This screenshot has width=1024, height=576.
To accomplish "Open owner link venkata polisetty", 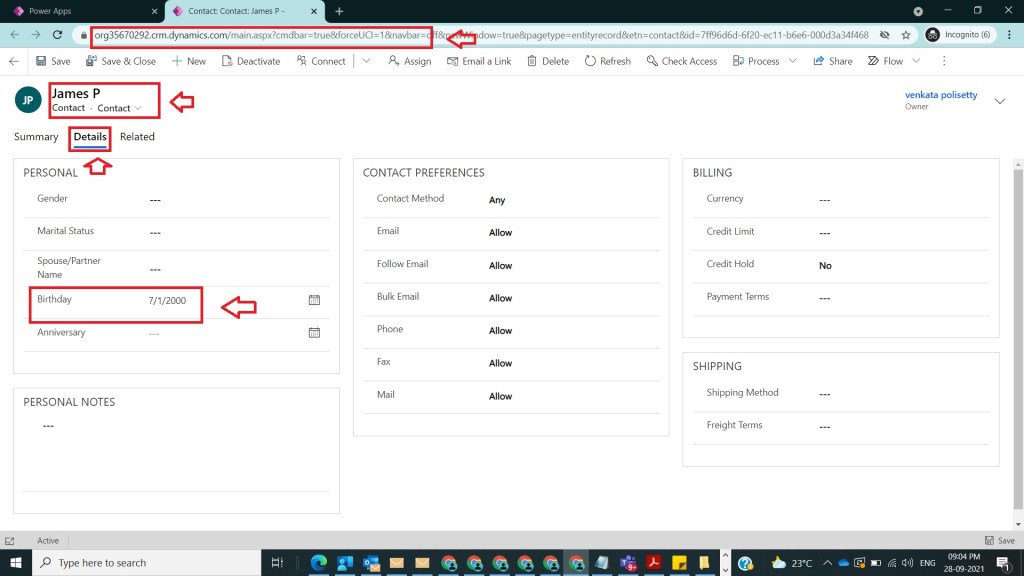I will [x=941, y=95].
